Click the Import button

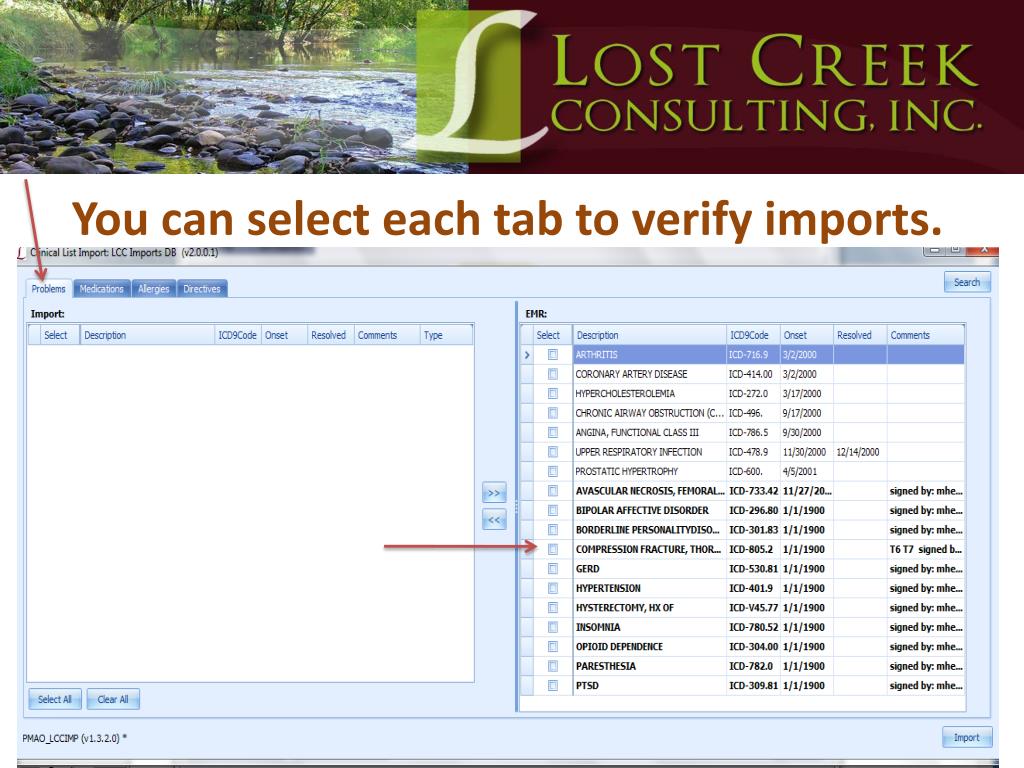pyautogui.click(x=967, y=737)
